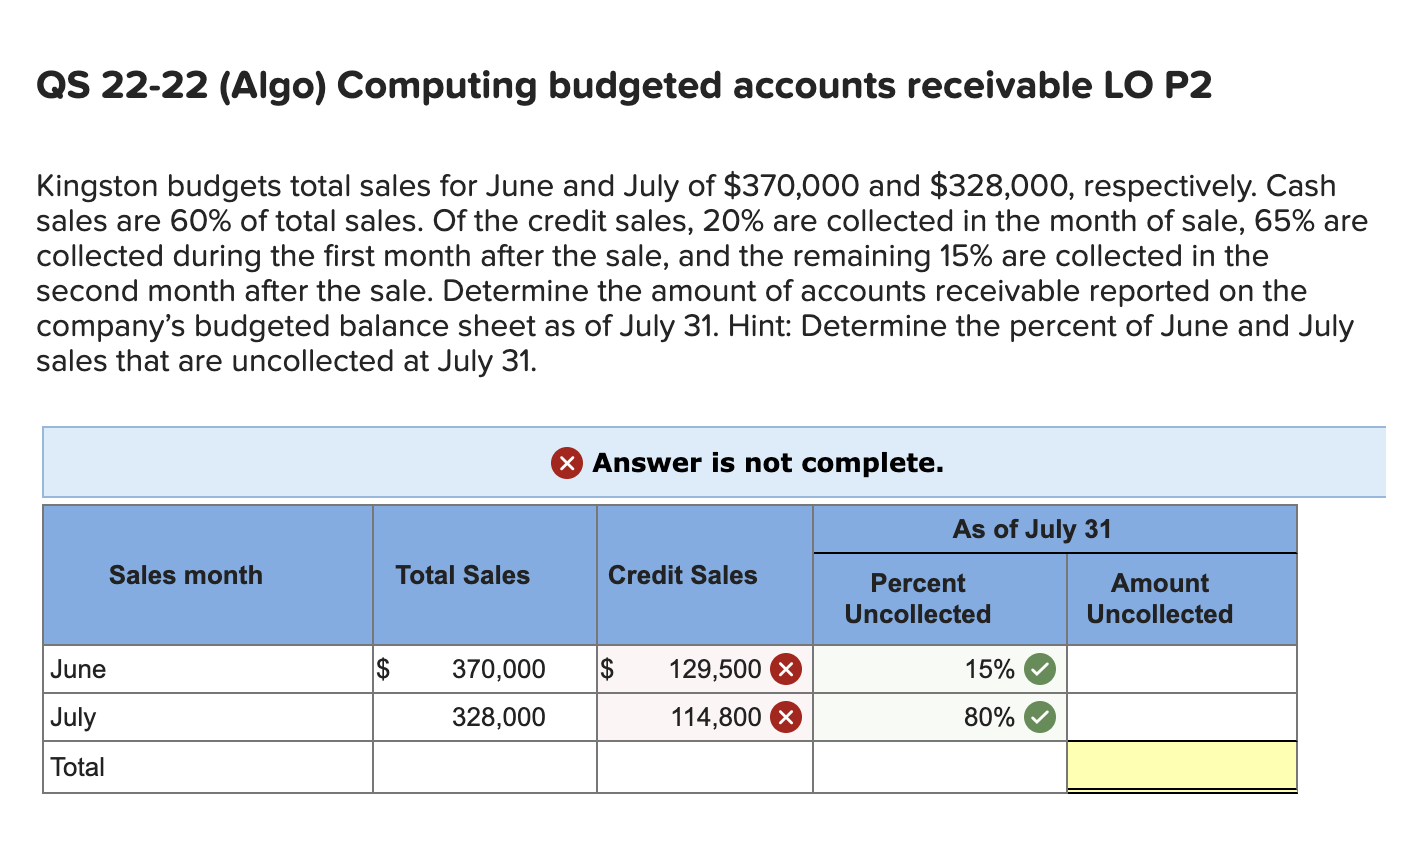
Task: Click the Sales month column header
Action: pyautogui.click(x=185, y=575)
